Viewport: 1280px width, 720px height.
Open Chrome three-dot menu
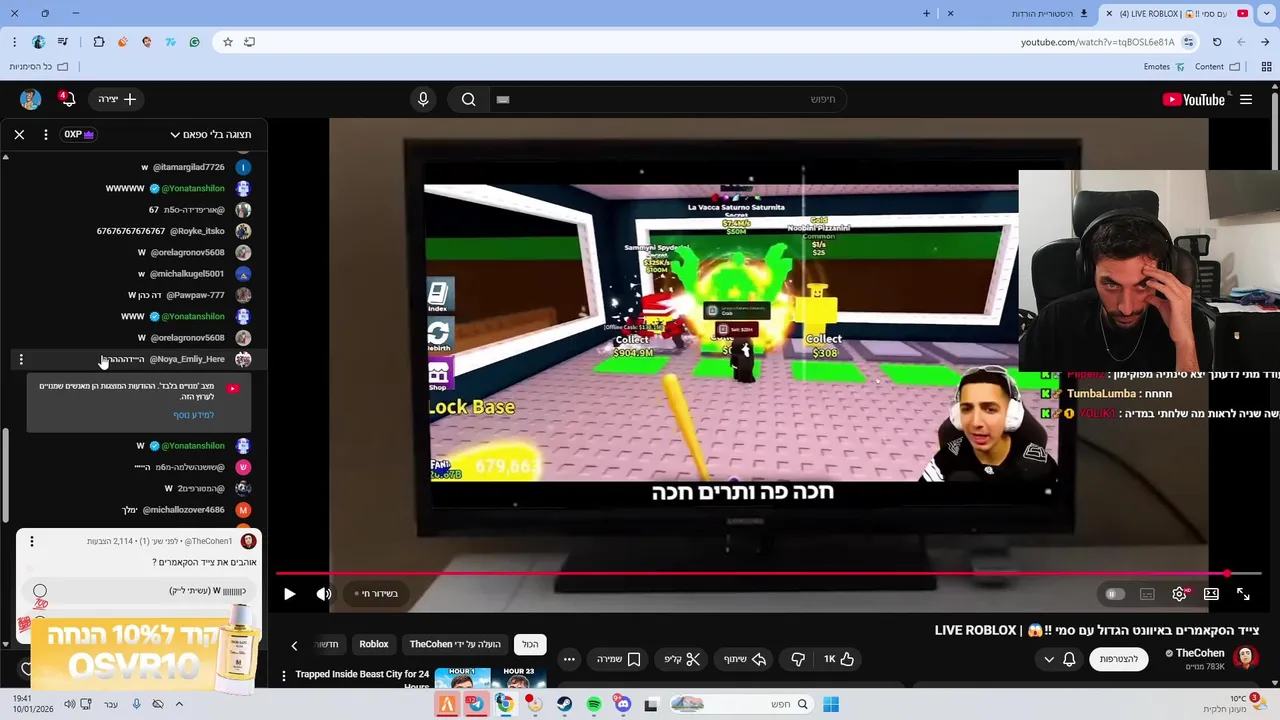point(14,42)
